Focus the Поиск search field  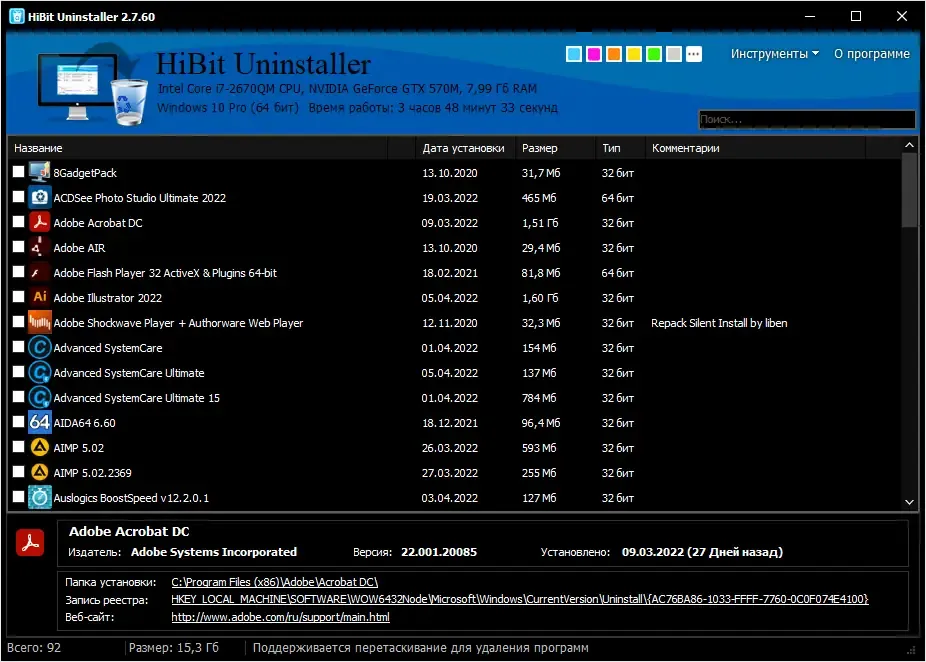pyautogui.click(x=807, y=119)
